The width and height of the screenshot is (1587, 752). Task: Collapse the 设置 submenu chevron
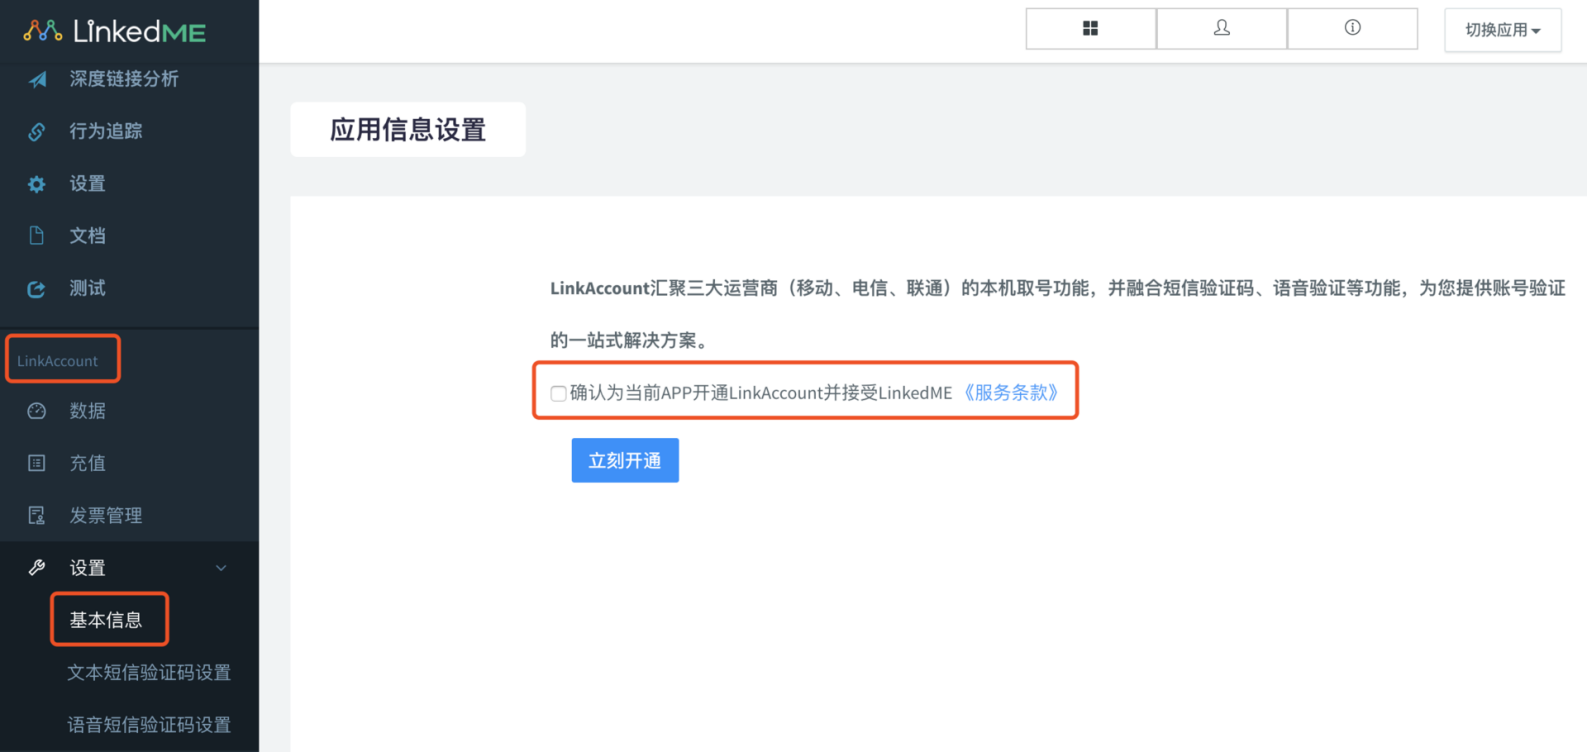221,568
